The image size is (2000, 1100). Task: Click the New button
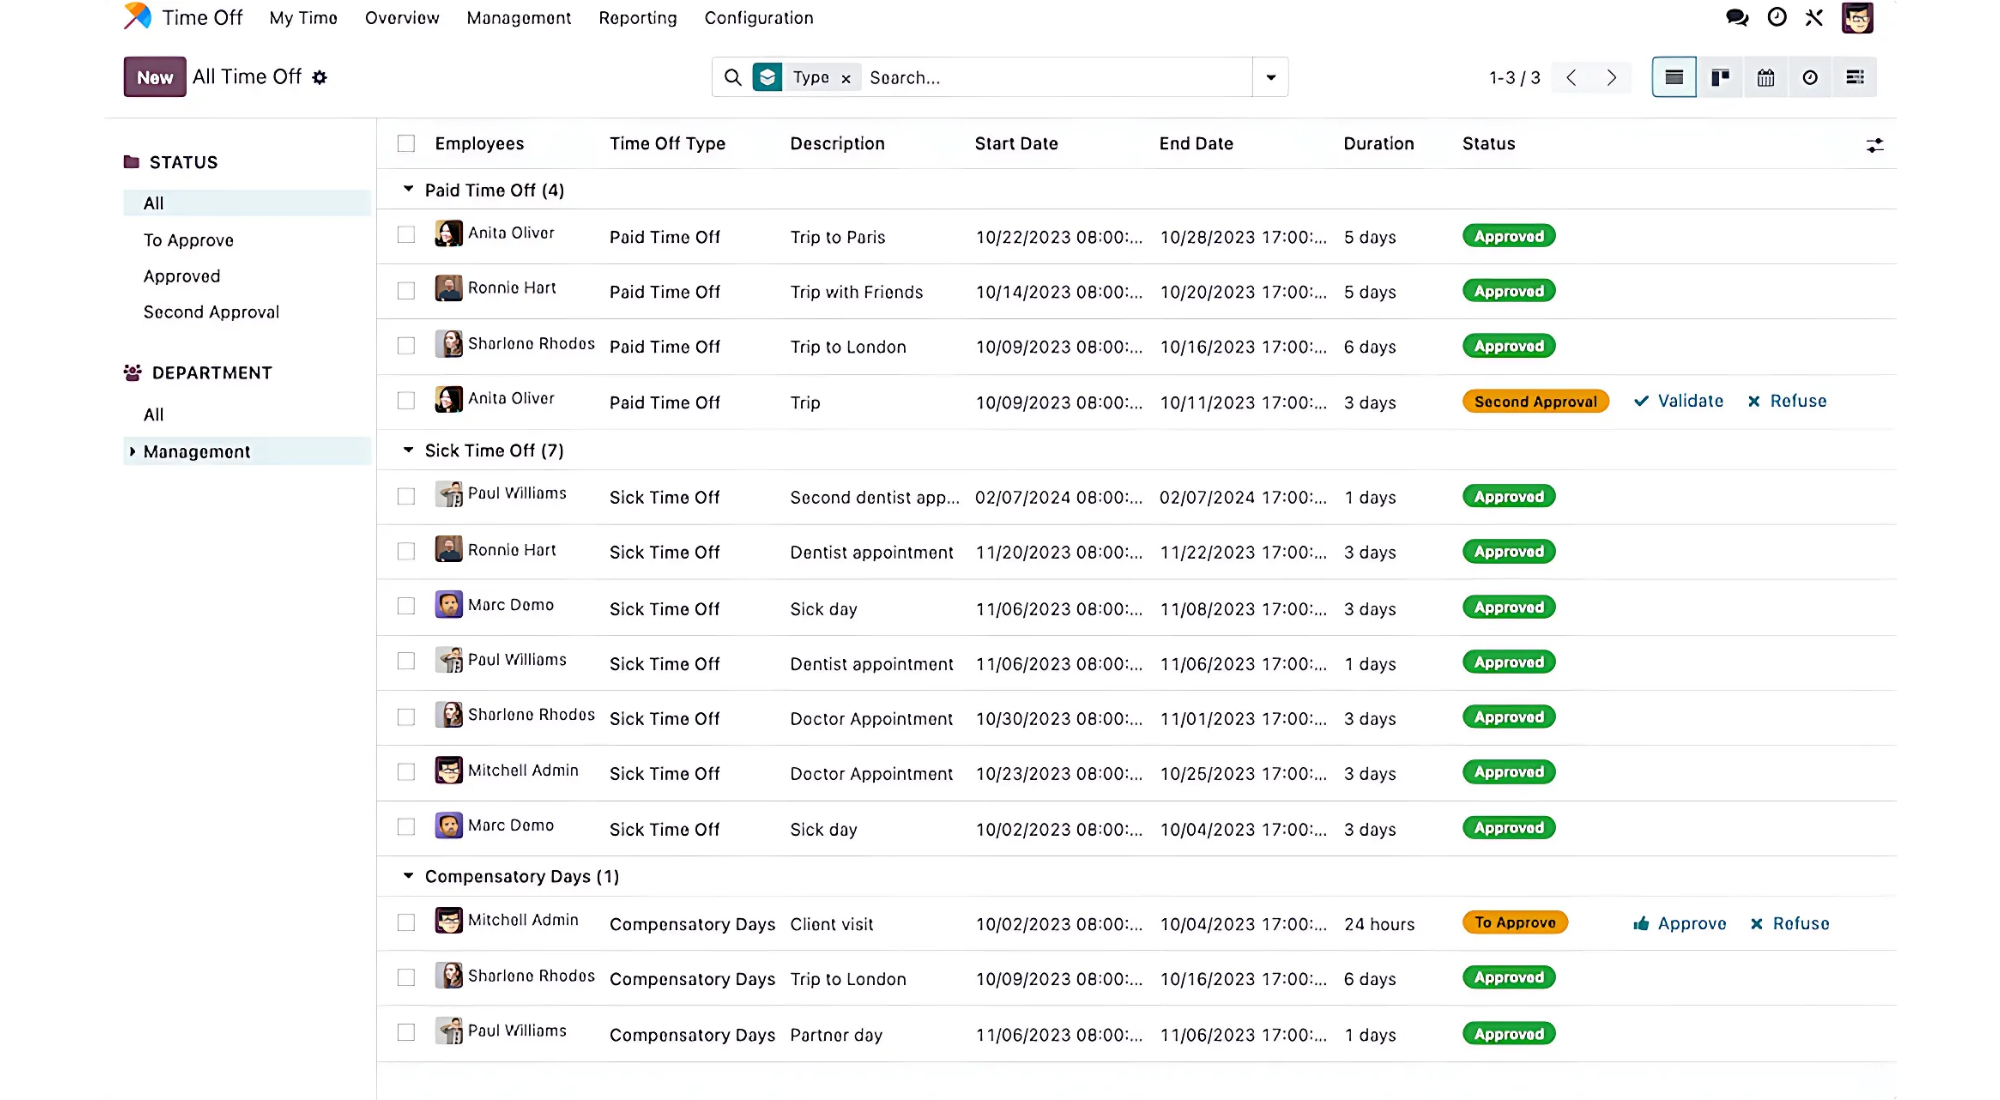click(155, 77)
